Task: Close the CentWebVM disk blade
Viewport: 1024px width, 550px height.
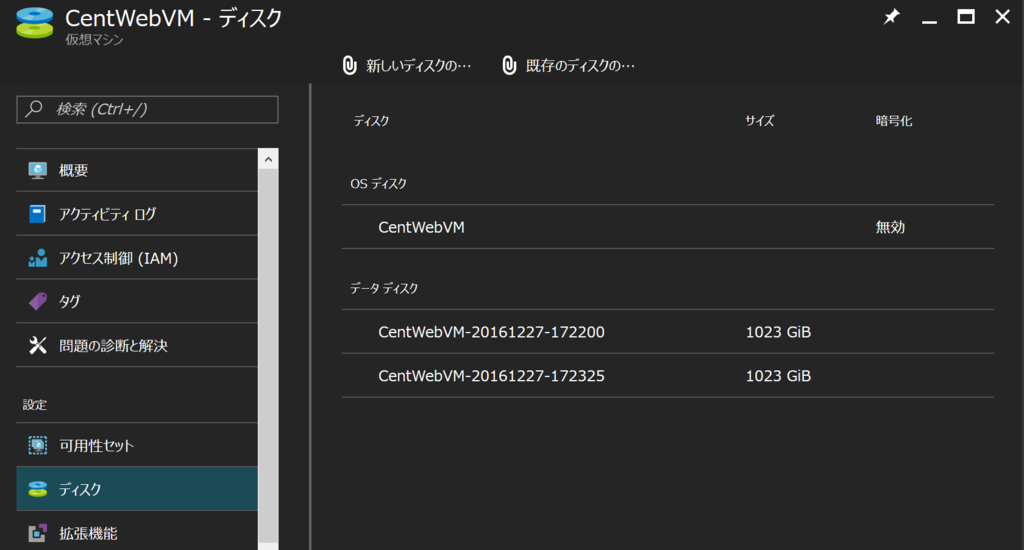Action: (x=1002, y=16)
